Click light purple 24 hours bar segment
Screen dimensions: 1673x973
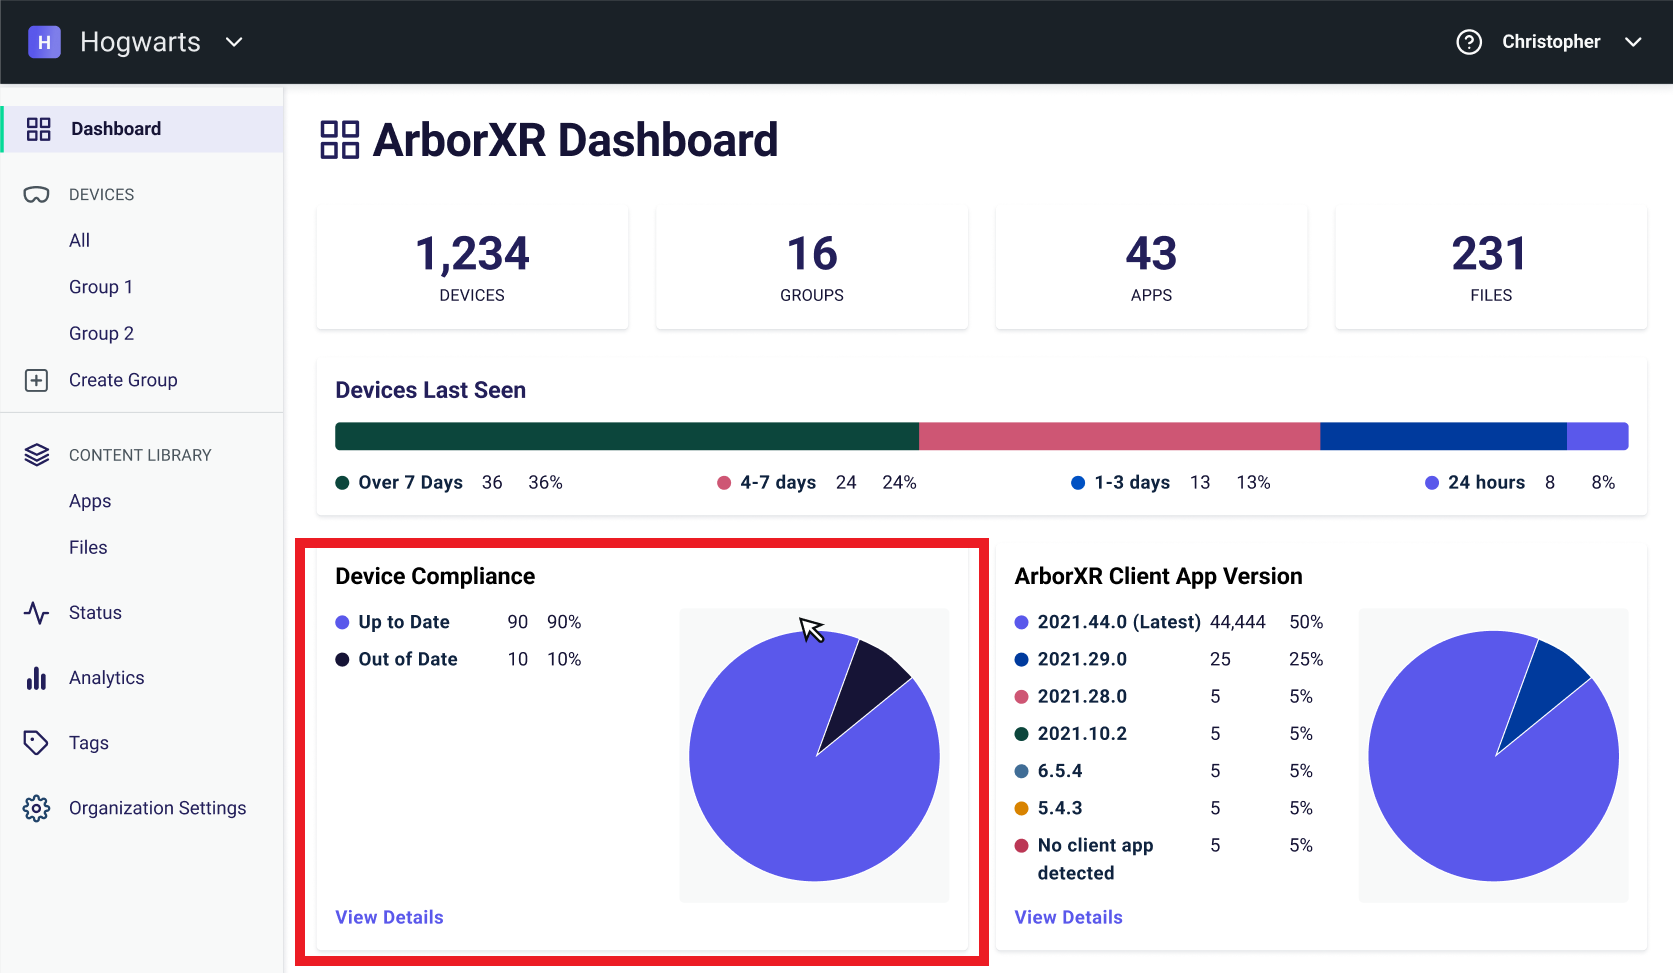(x=1598, y=436)
